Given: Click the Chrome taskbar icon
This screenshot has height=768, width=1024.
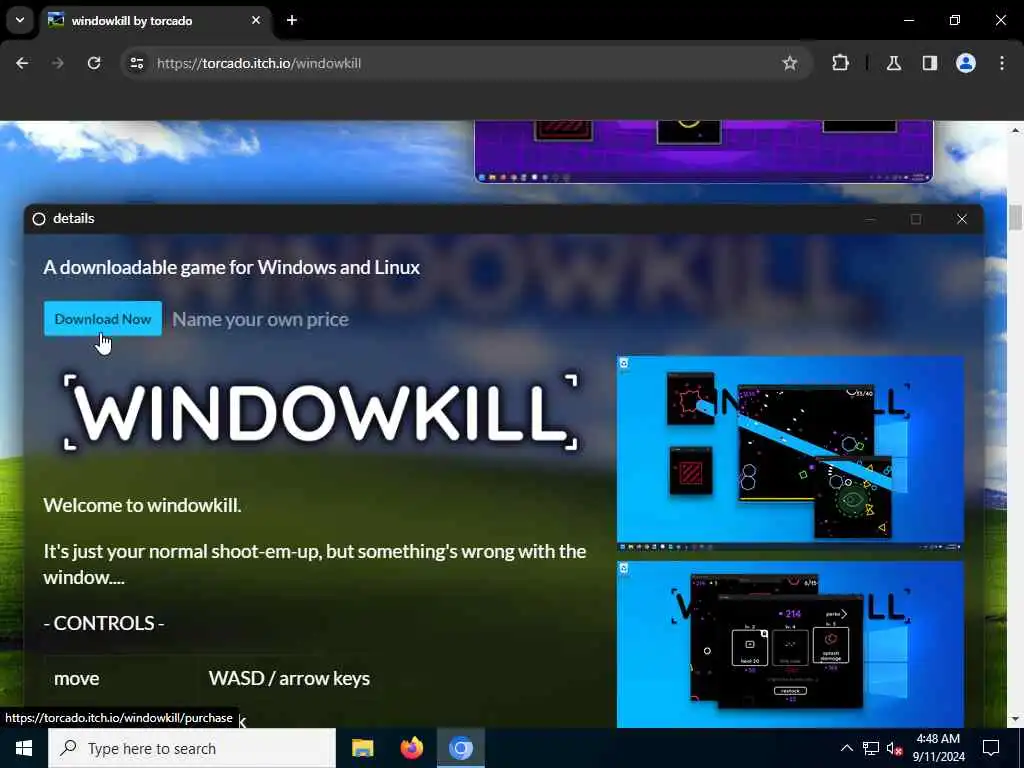Looking at the screenshot, I should tap(460, 748).
